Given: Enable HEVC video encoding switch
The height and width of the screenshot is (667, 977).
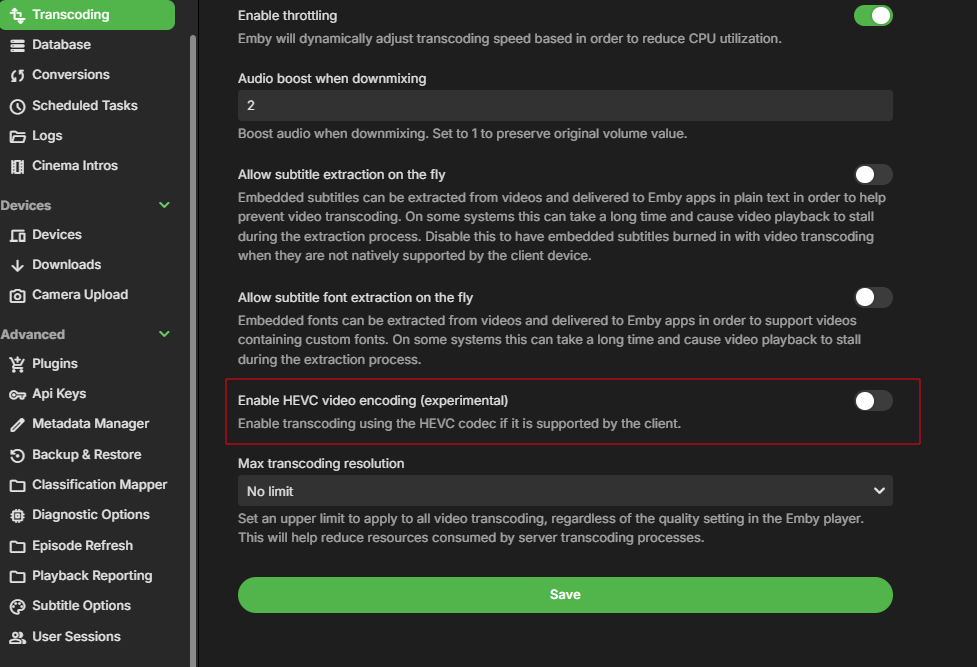Looking at the screenshot, I should [873, 401].
